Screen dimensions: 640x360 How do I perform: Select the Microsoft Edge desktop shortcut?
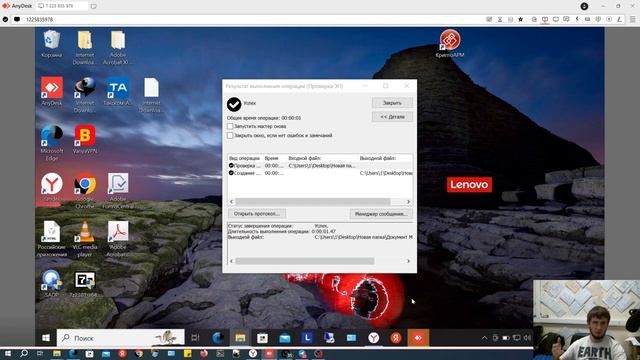pyautogui.click(x=51, y=143)
